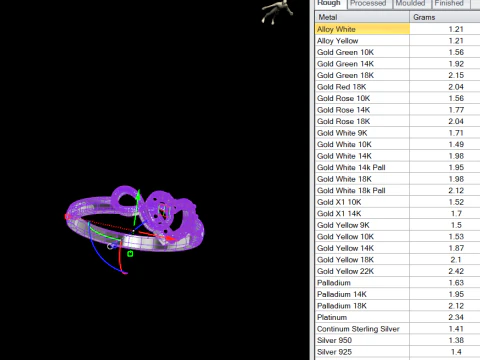This screenshot has height=360, width=480.
Task: Click the red gumball arrow tip
Action: pyautogui.click(x=171, y=238)
